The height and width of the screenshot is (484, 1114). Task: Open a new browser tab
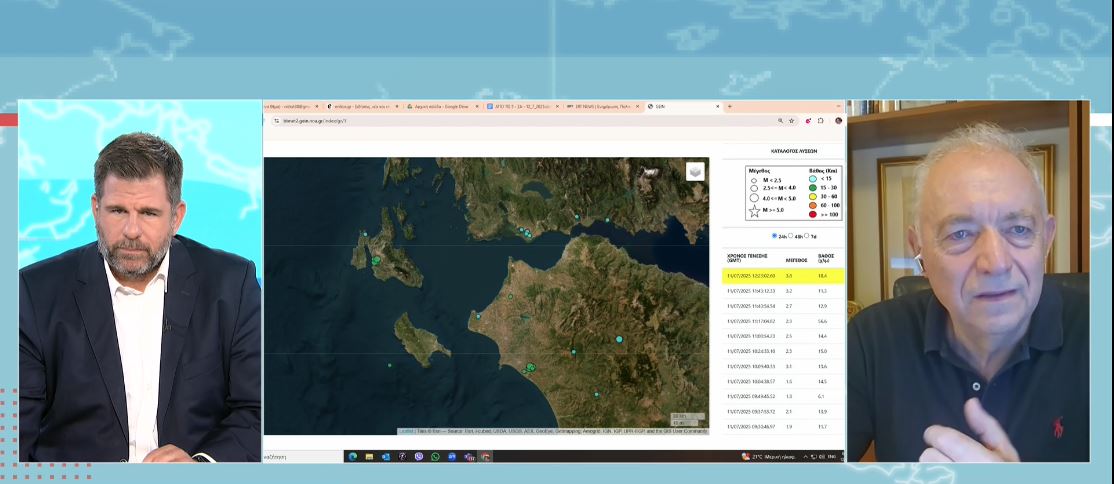tap(729, 106)
